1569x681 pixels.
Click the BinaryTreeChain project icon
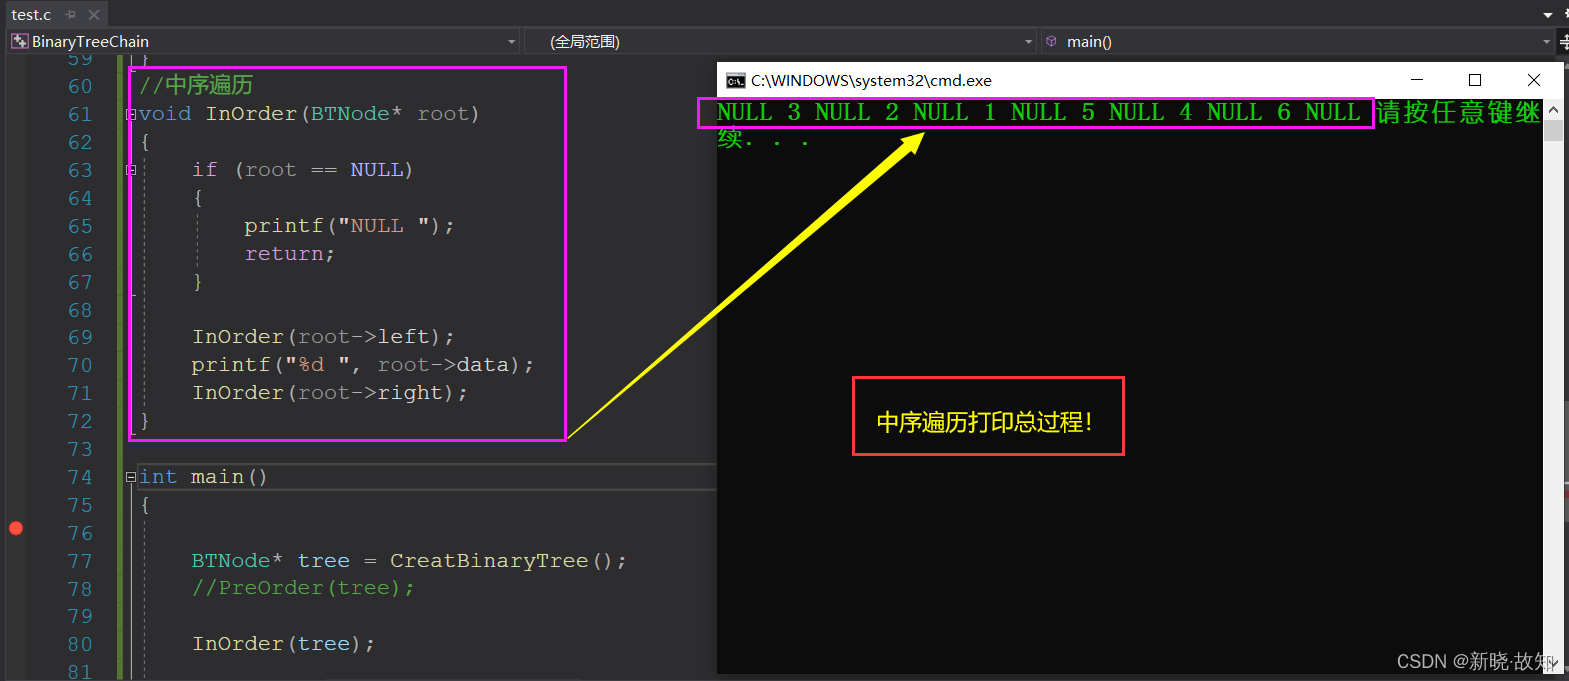click(x=20, y=41)
